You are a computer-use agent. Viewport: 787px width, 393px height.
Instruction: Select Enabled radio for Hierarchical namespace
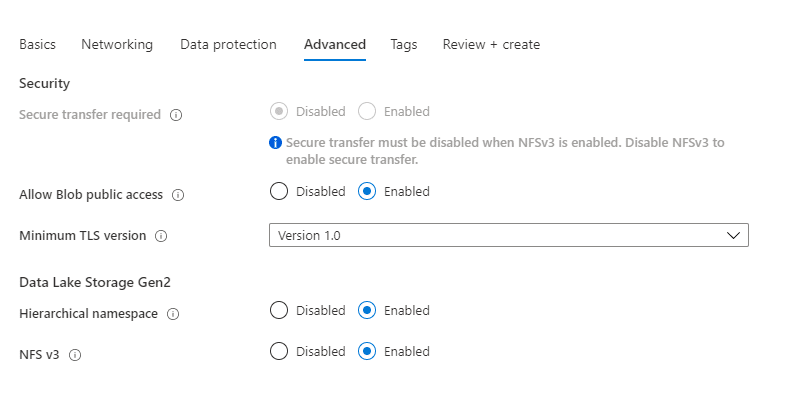(367, 310)
